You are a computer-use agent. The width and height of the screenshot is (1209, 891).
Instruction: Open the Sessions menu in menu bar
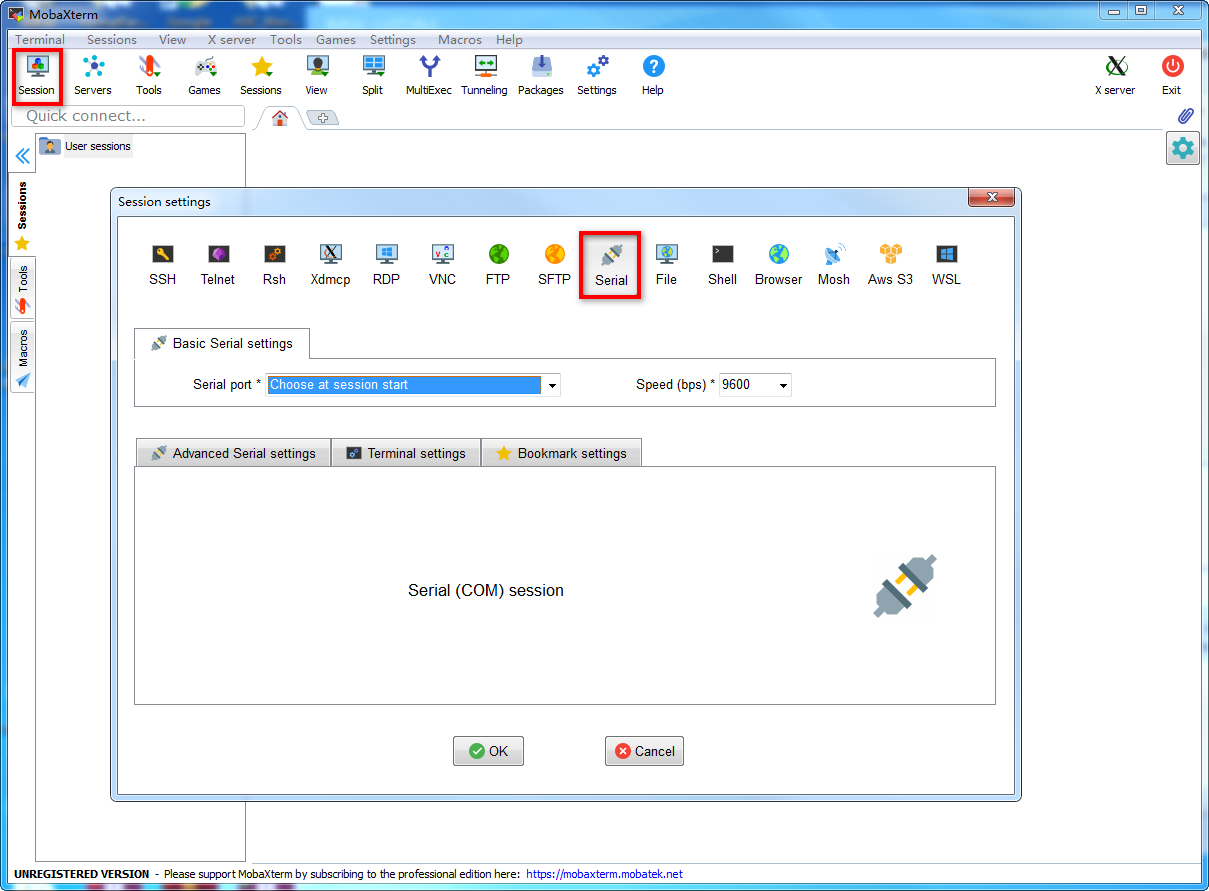coord(112,40)
